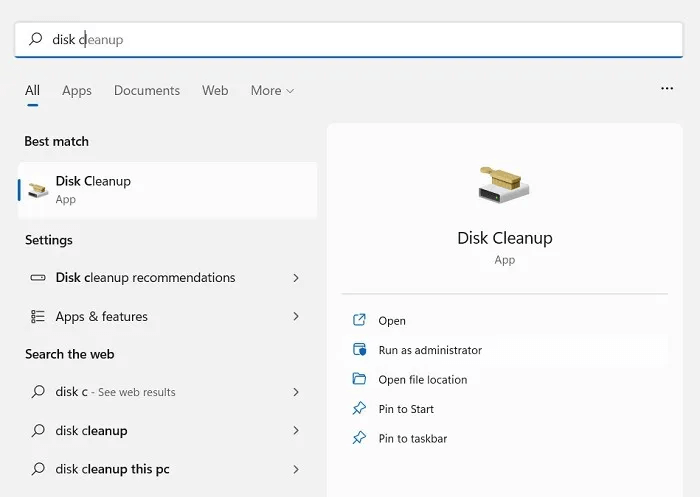
Task: Click the Disk Cleanup icon in Best match
Action: (x=38, y=189)
